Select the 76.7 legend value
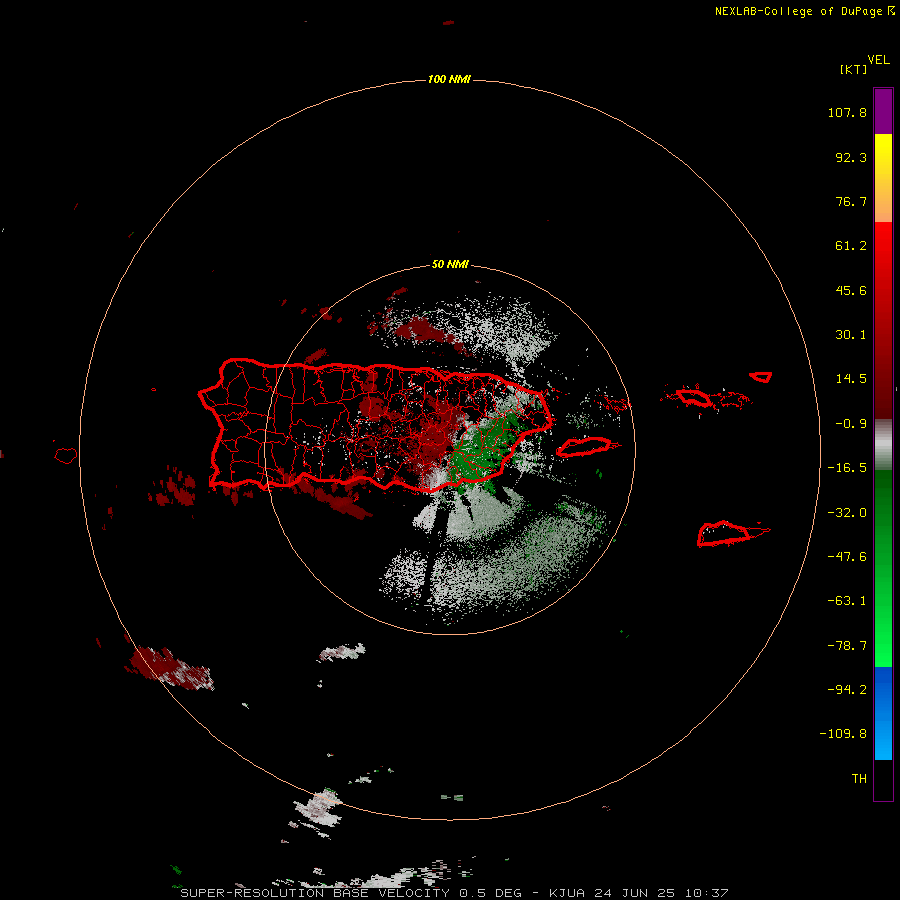The width and height of the screenshot is (900, 900). [851, 201]
